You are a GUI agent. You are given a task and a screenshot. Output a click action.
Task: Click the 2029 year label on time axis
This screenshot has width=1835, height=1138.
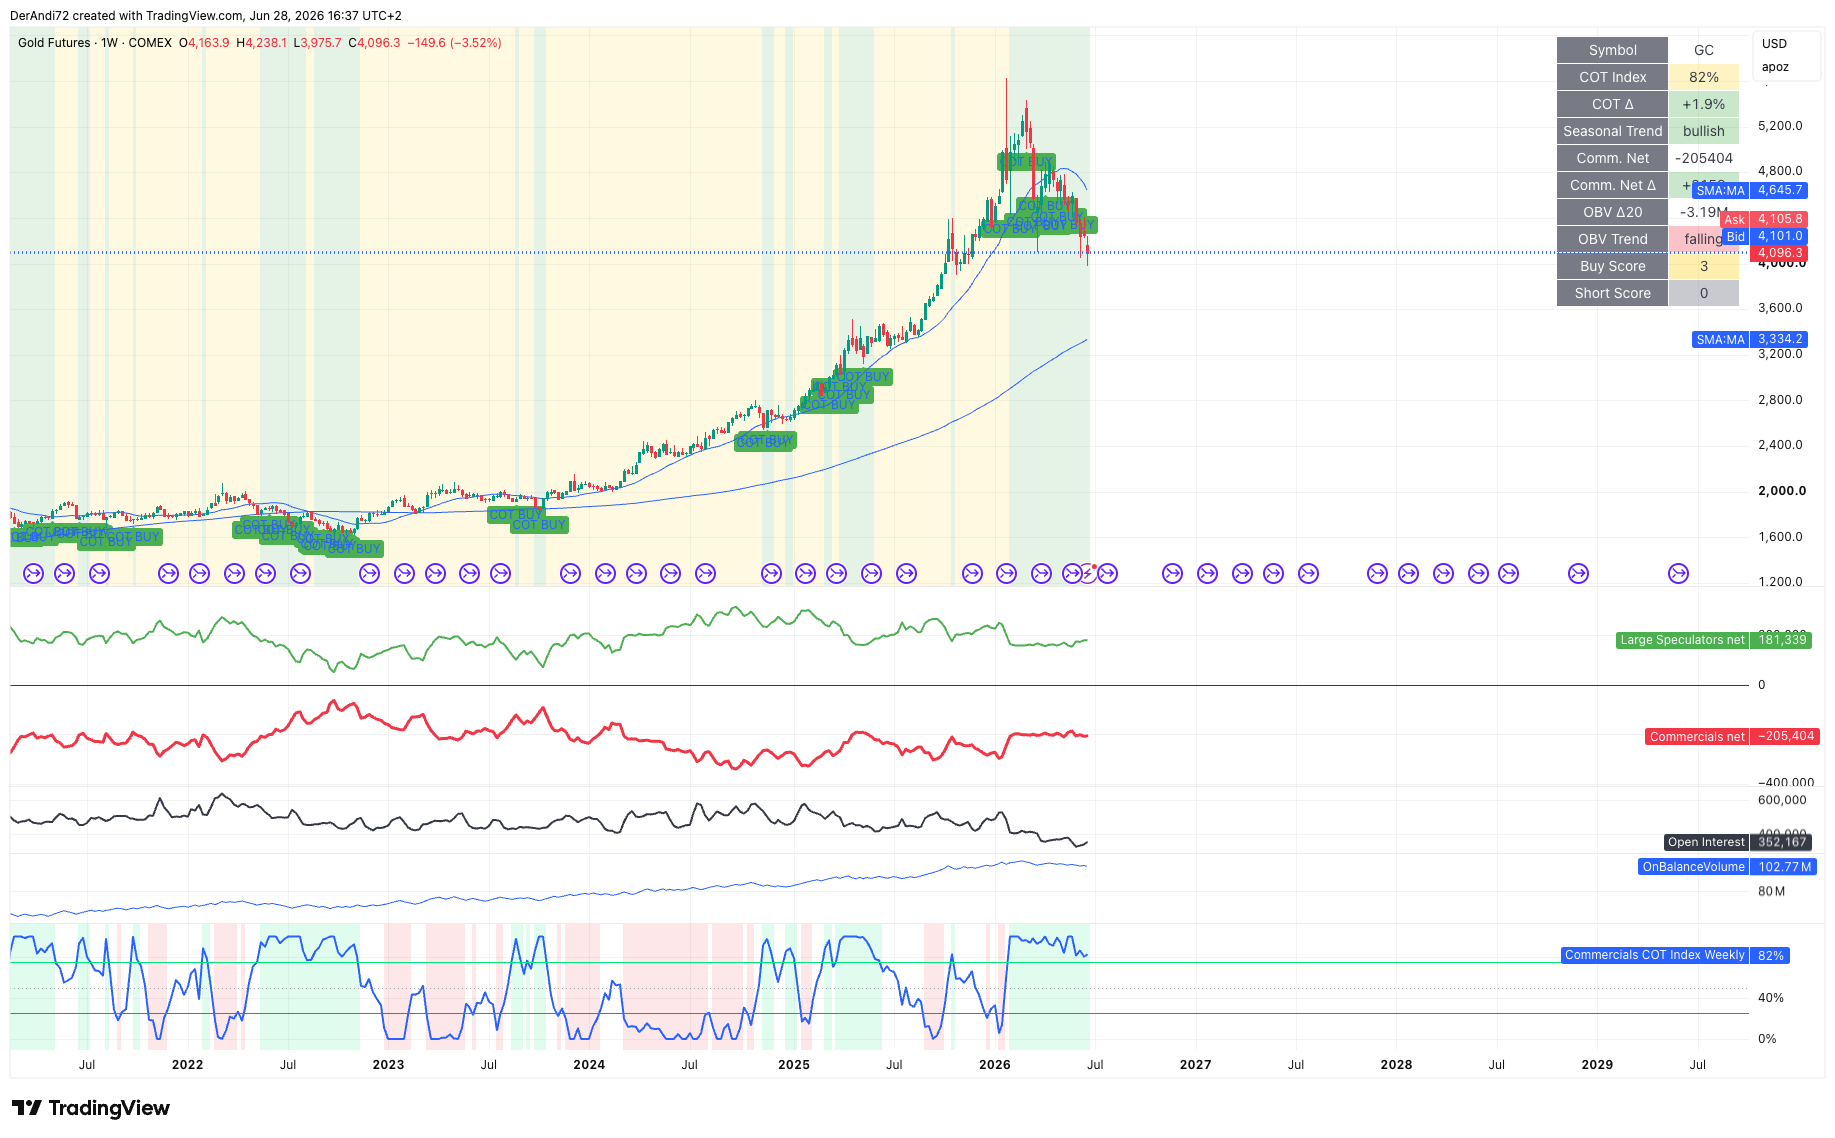pyautogui.click(x=1597, y=1065)
